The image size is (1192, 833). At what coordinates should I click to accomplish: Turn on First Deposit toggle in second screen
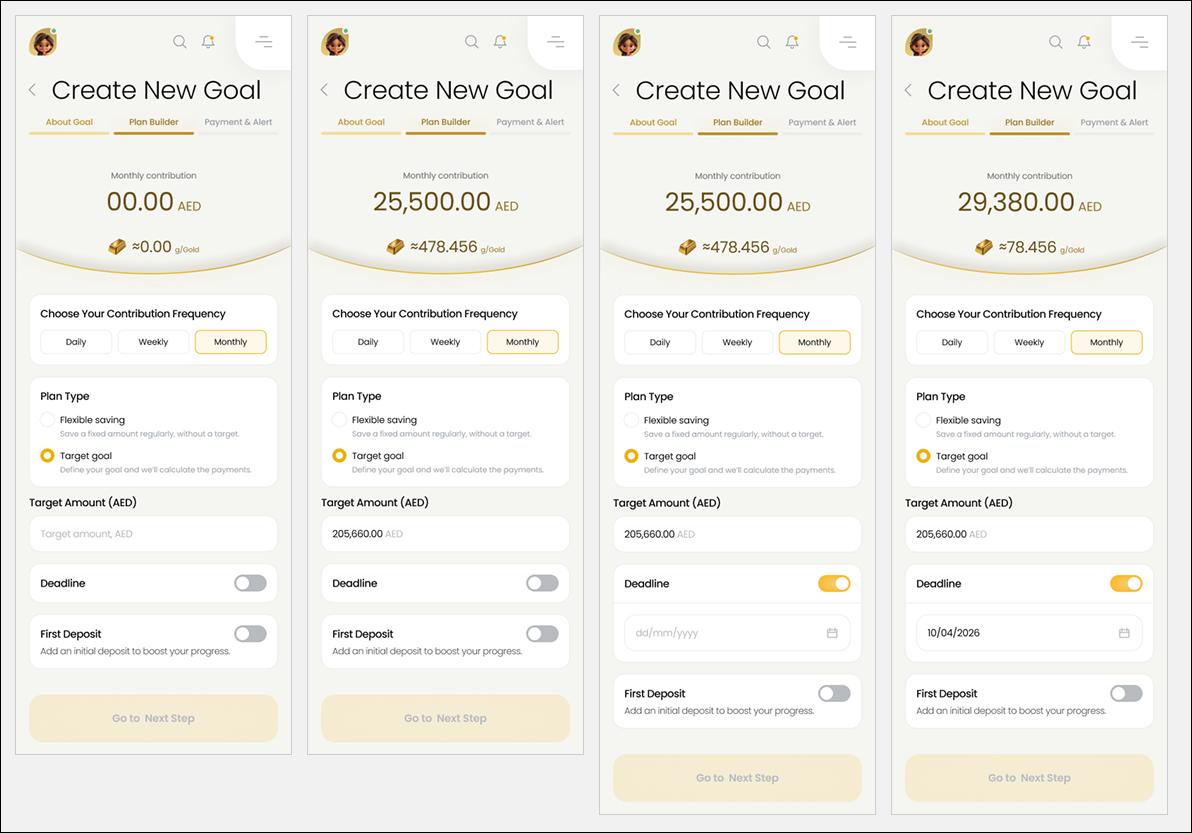click(542, 634)
